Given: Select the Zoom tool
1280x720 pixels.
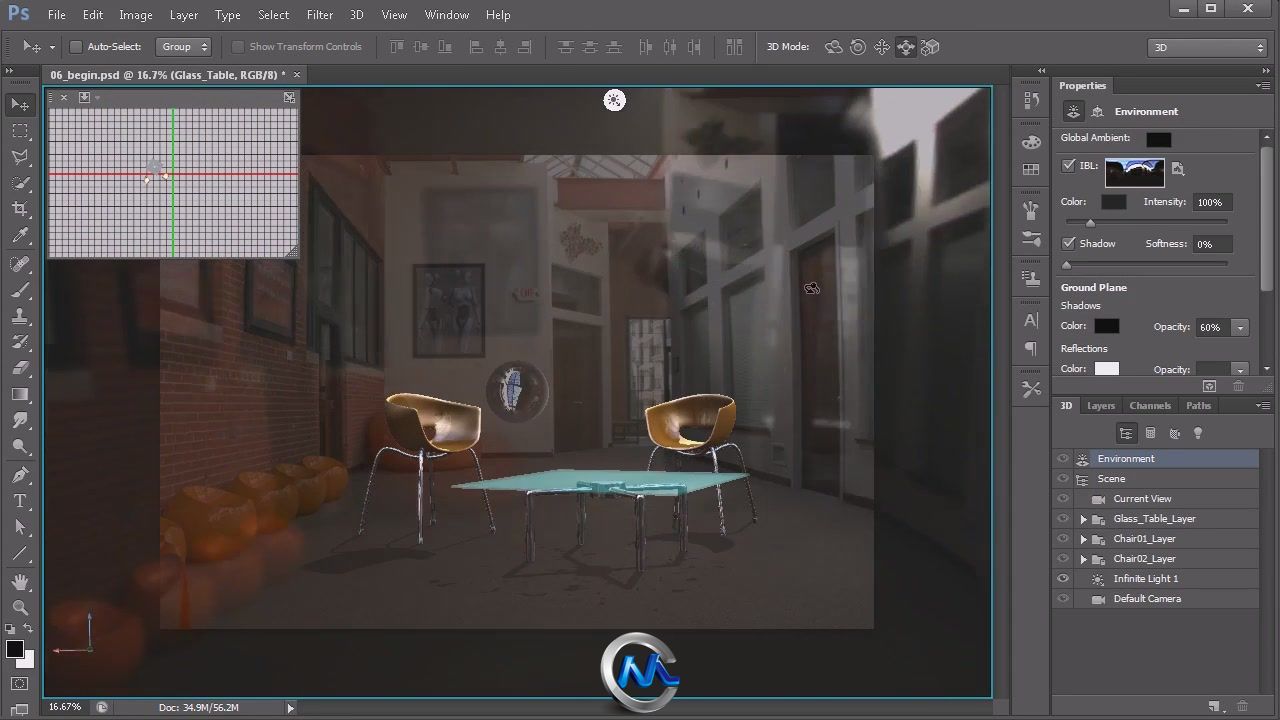Looking at the screenshot, I should pos(20,608).
